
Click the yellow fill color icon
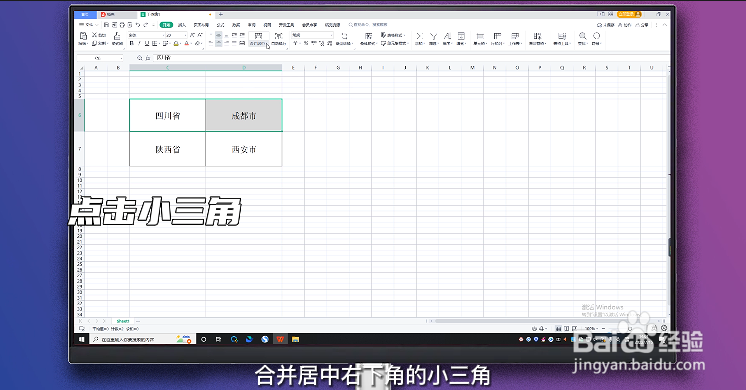coord(176,43)
